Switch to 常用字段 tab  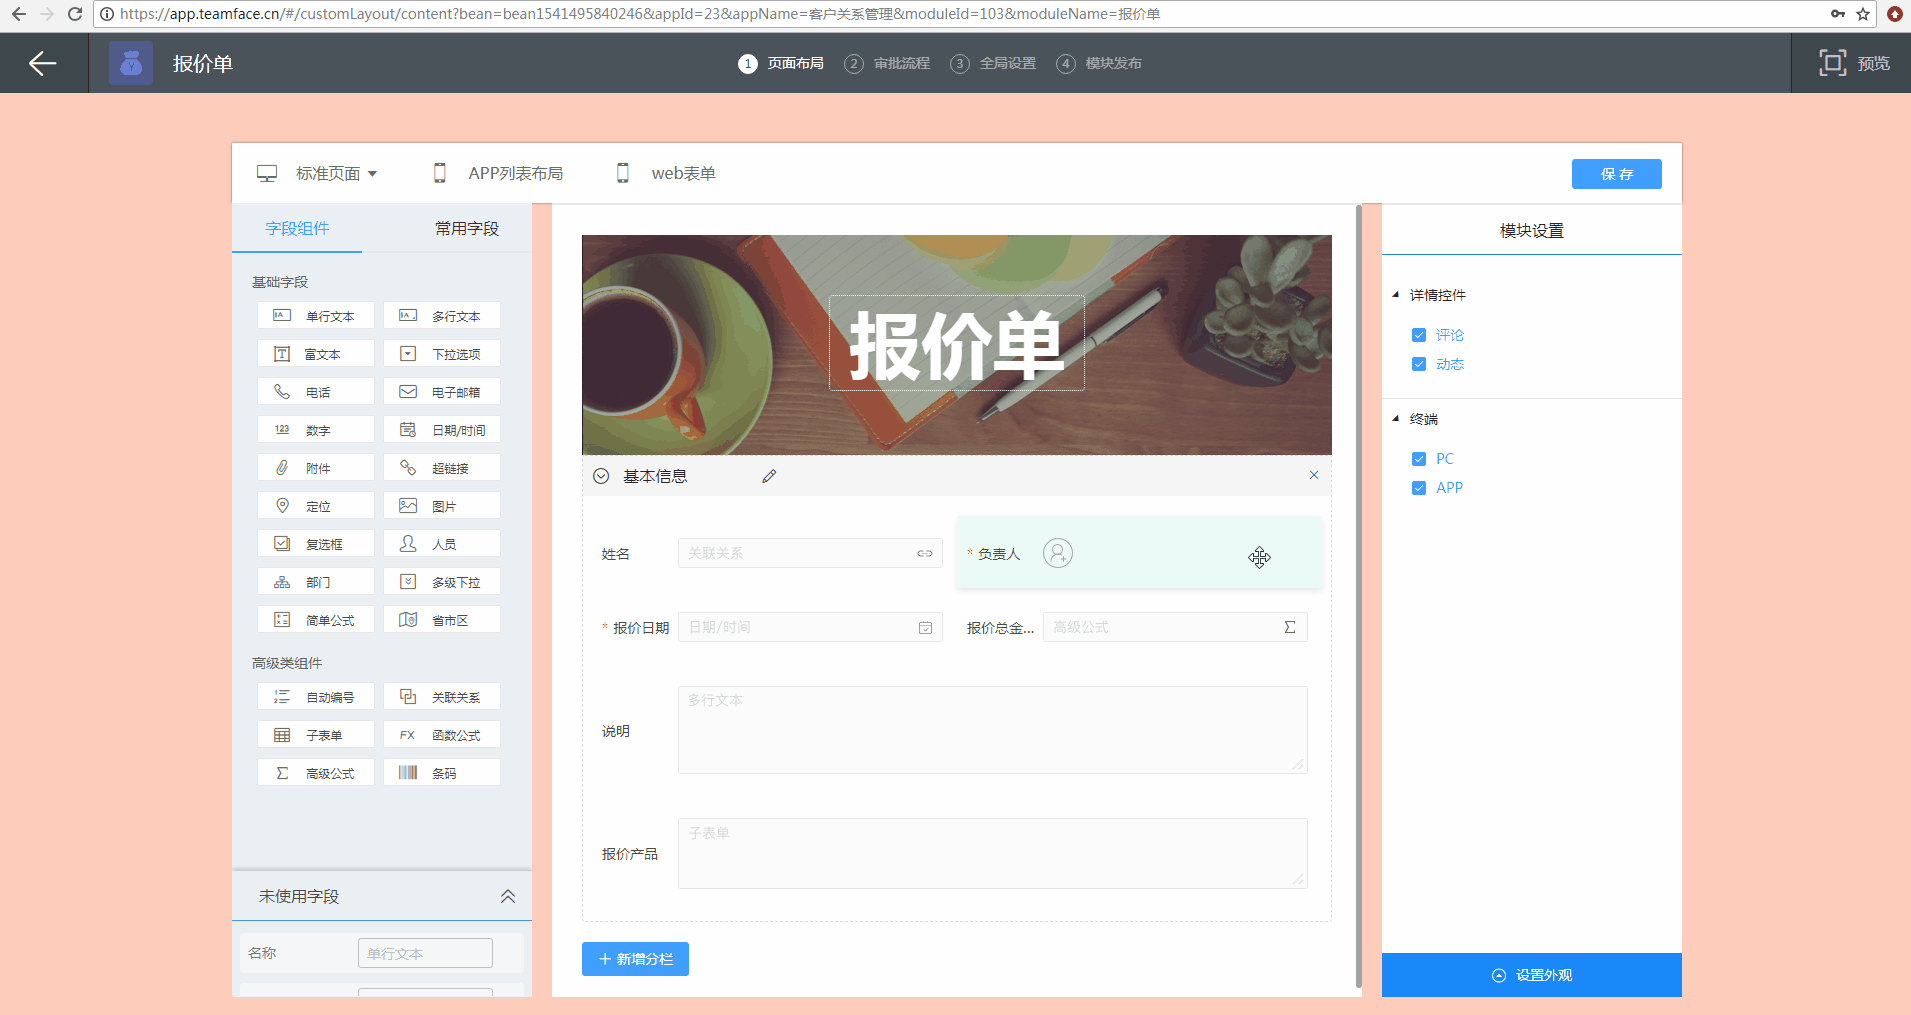[x=466, y=229]
